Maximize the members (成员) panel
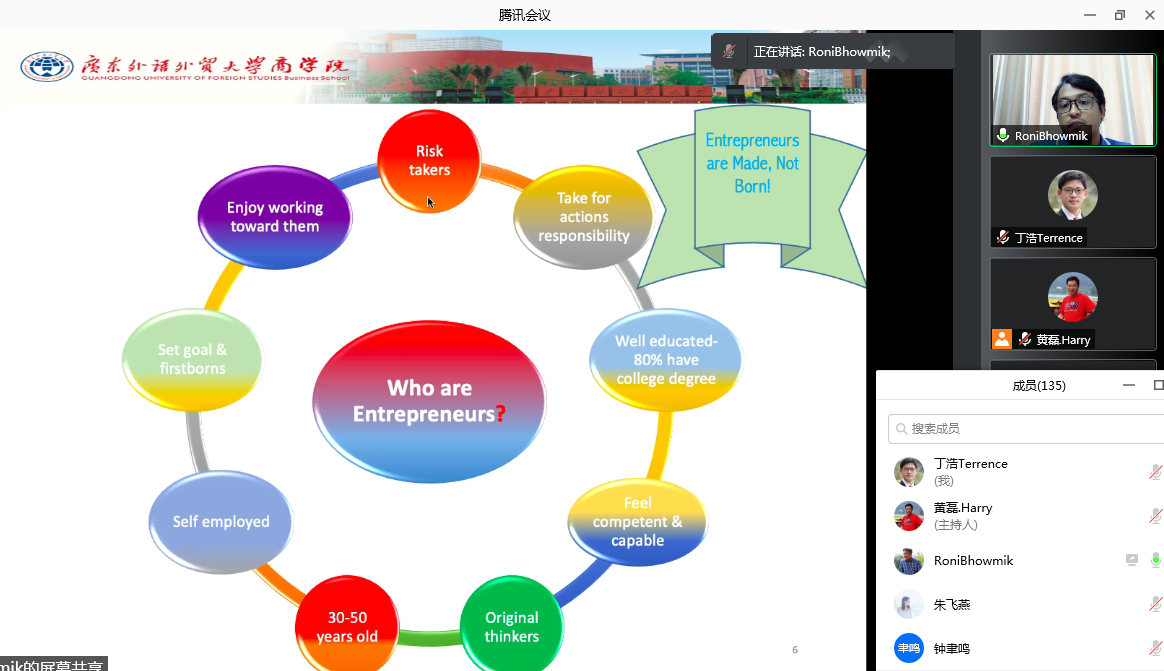The width and height of the screenshot is (1164, 671). (x=1158, y=385)
